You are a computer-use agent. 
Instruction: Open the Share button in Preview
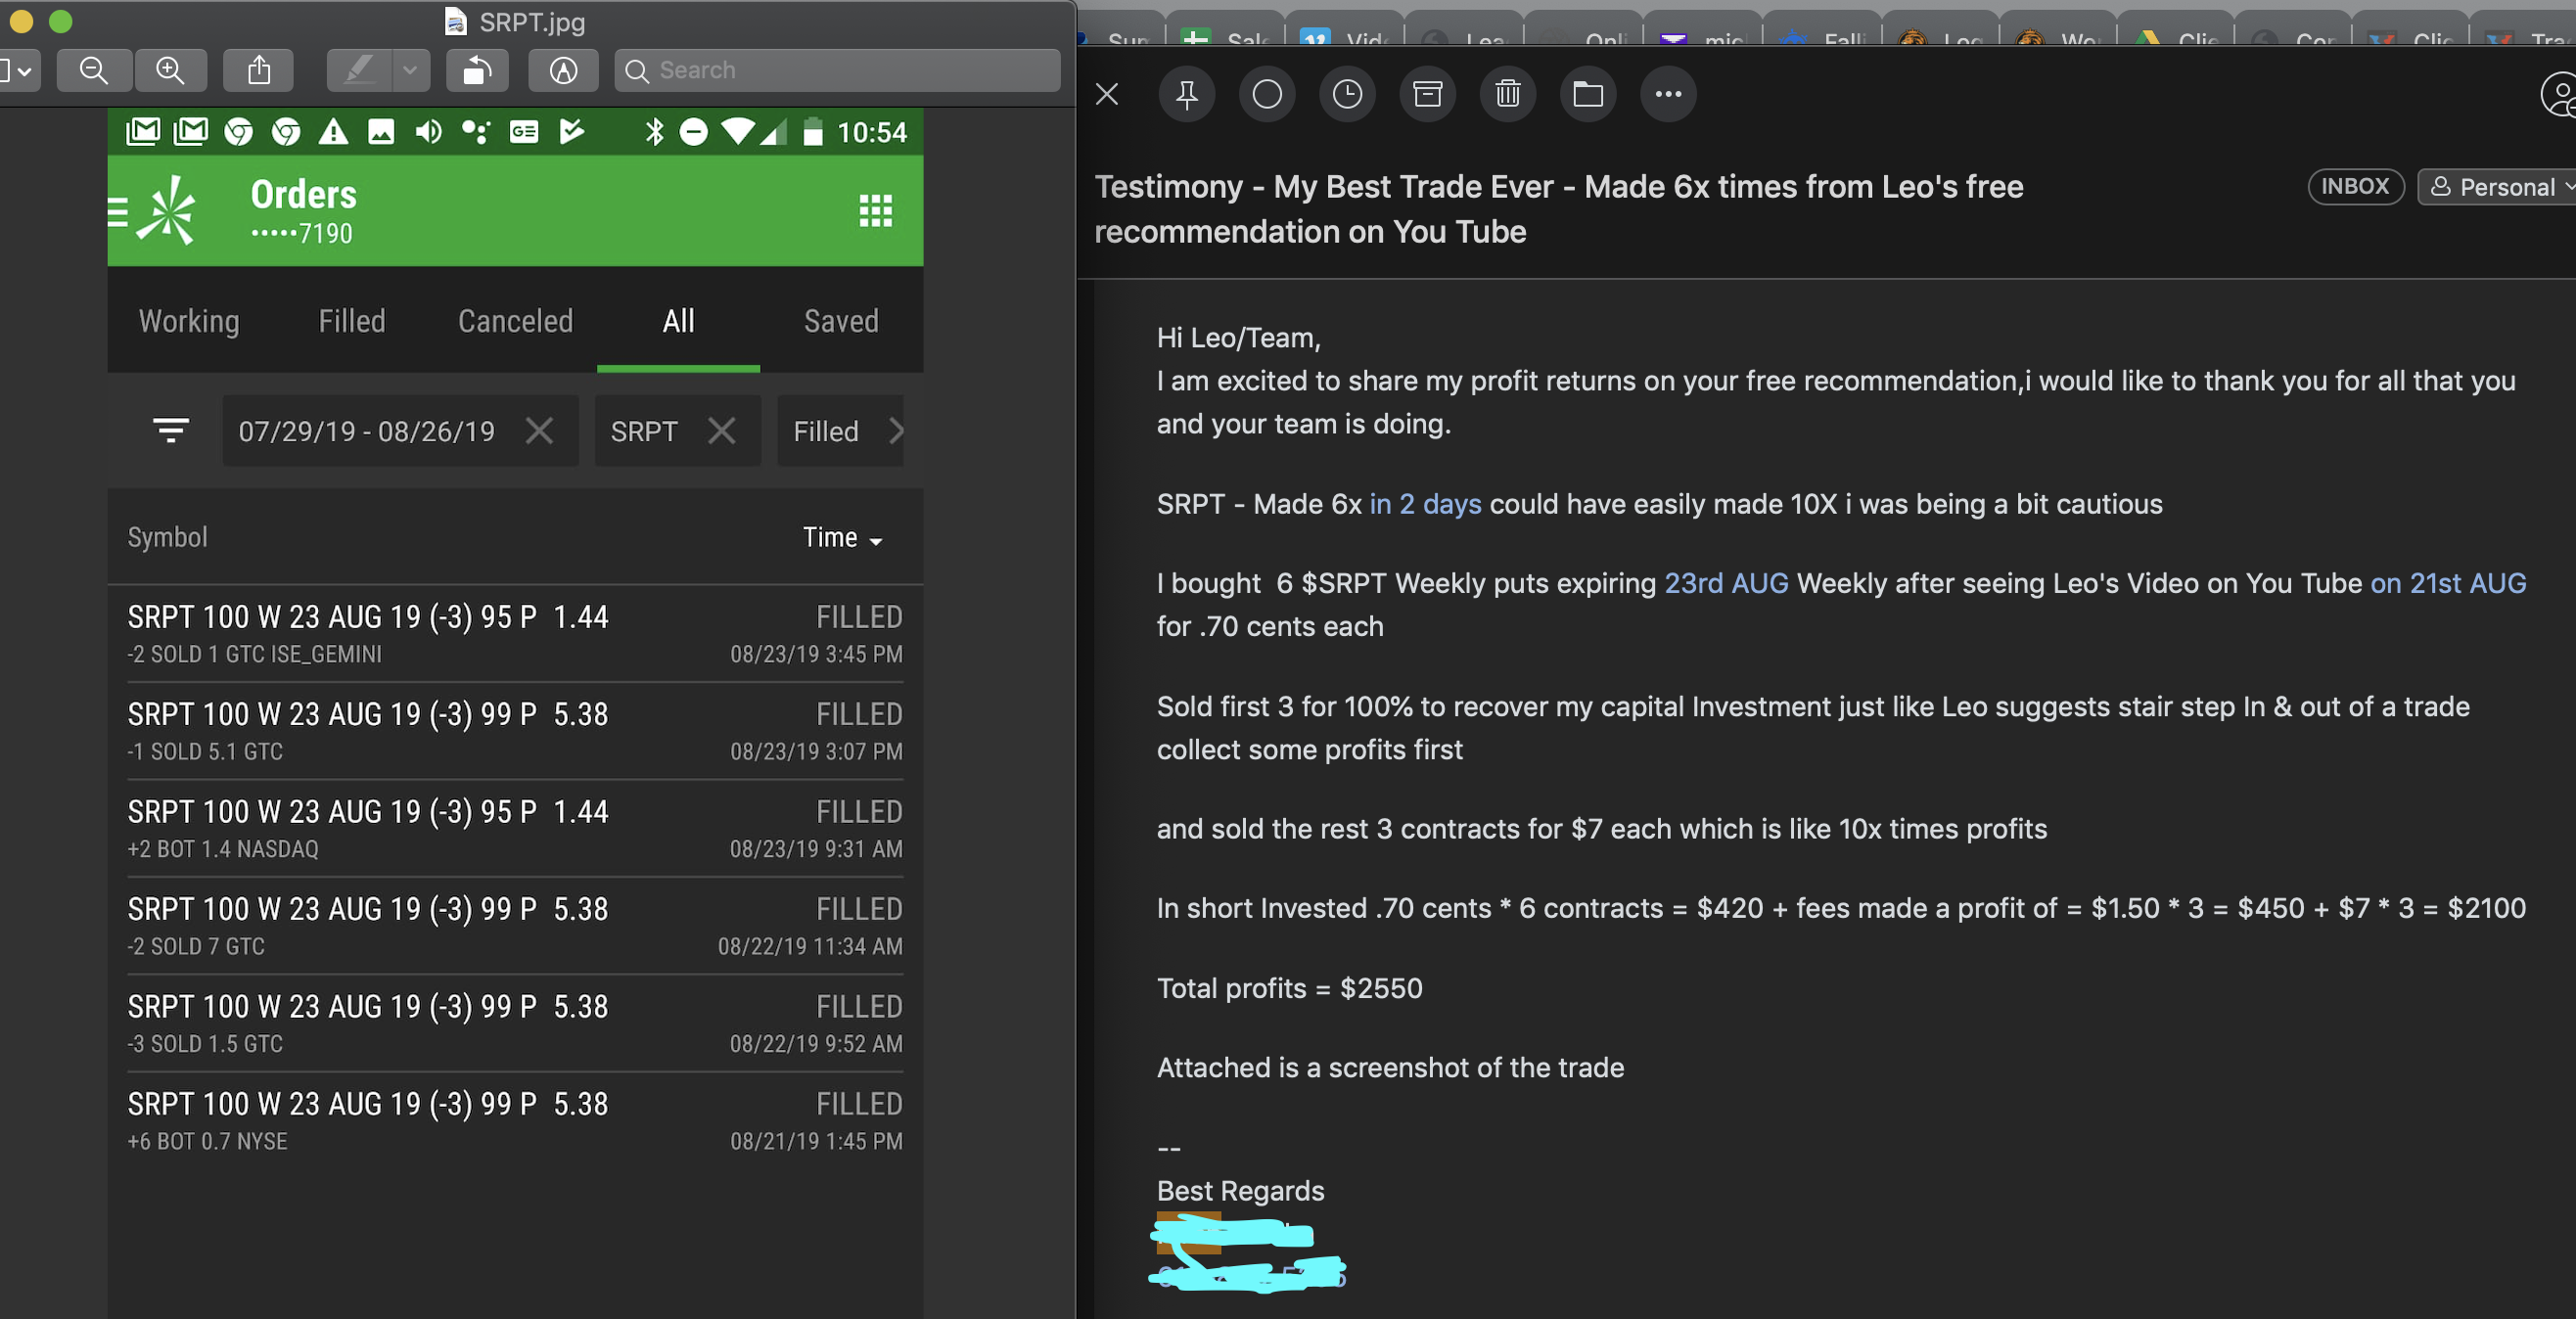click(259, 70)
